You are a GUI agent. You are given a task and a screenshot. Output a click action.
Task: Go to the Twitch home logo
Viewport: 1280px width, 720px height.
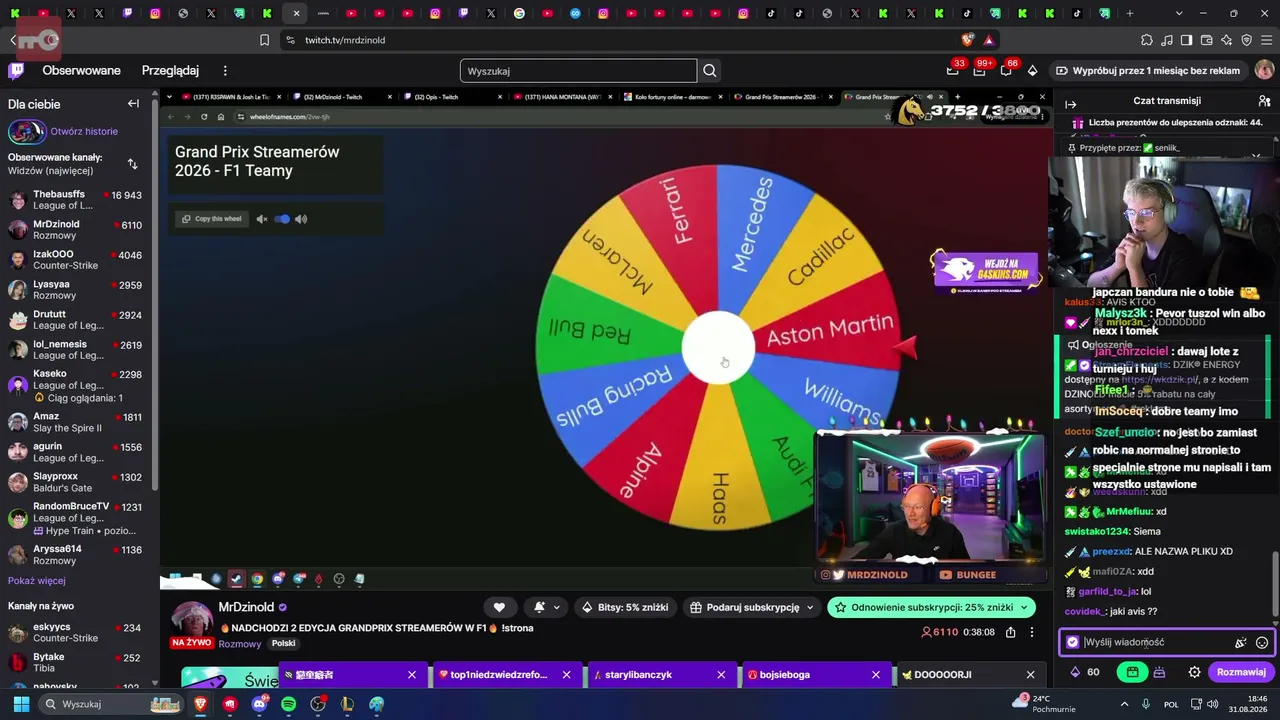point(16,71)
